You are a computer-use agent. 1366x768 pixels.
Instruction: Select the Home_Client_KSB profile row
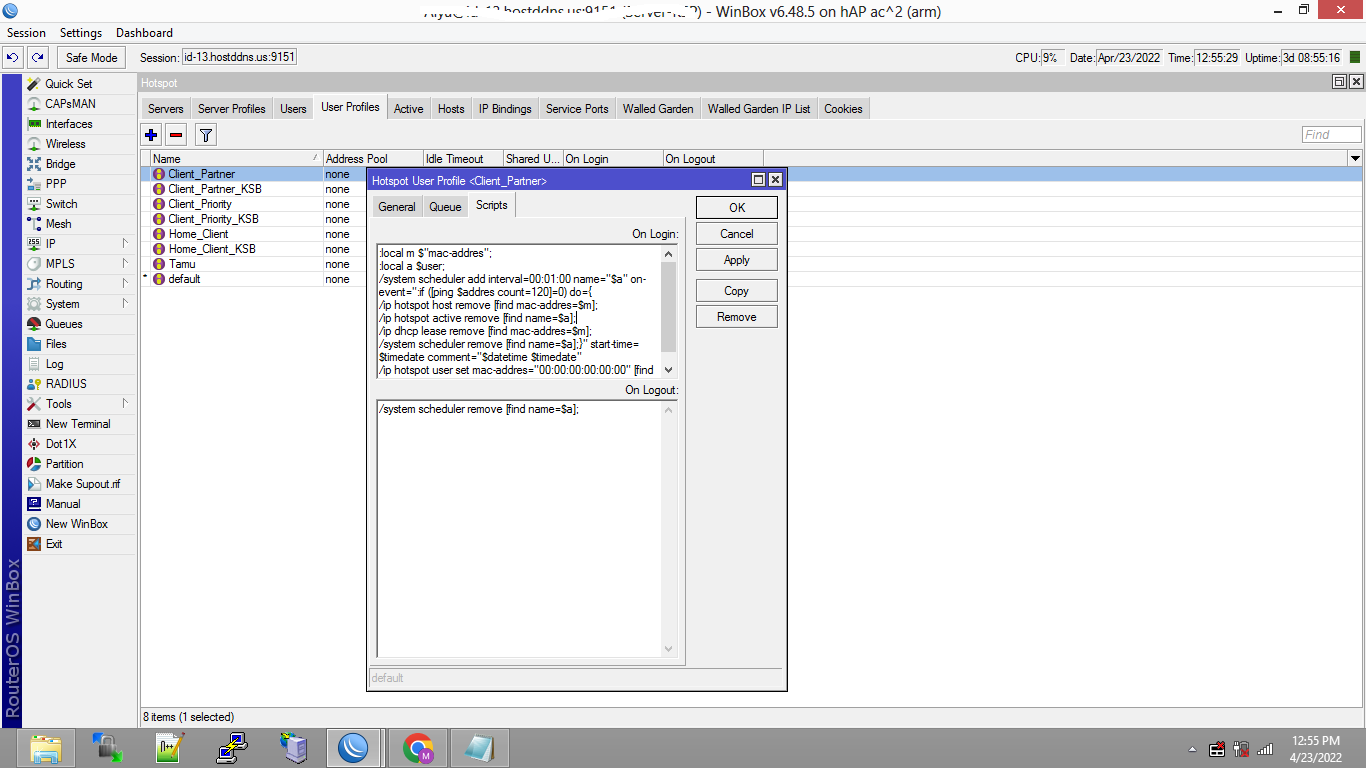tap(212, 249)
